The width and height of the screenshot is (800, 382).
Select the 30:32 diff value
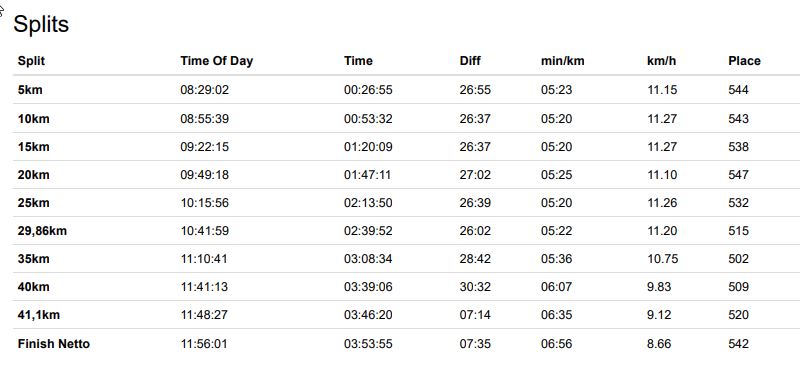pyautogui.click(x=475, y=287)
